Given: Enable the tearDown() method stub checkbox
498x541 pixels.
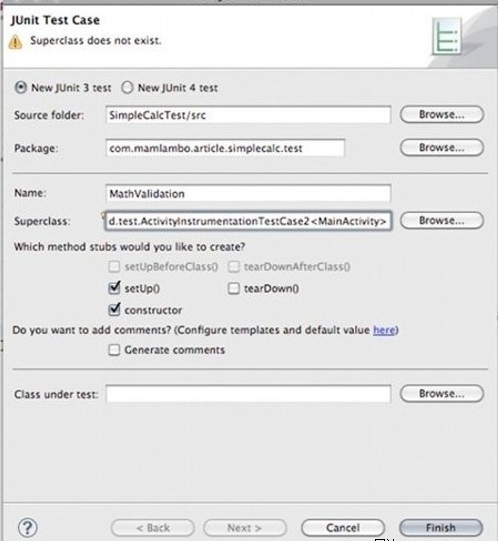Looking at the screenshot, I should click(234, 288).
